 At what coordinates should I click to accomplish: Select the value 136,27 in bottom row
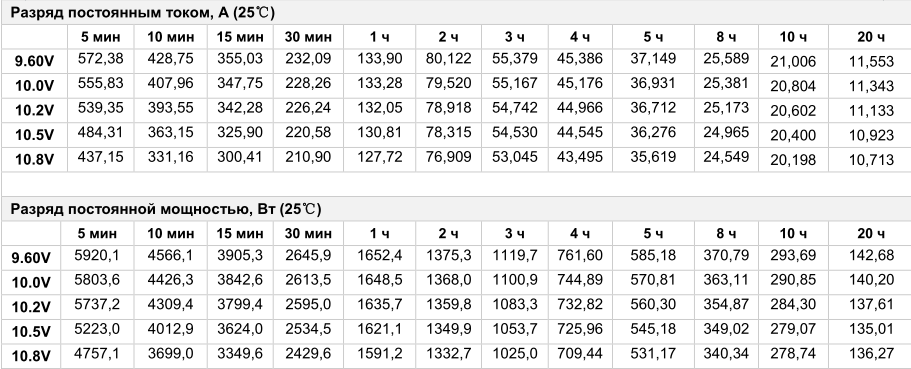870,353
